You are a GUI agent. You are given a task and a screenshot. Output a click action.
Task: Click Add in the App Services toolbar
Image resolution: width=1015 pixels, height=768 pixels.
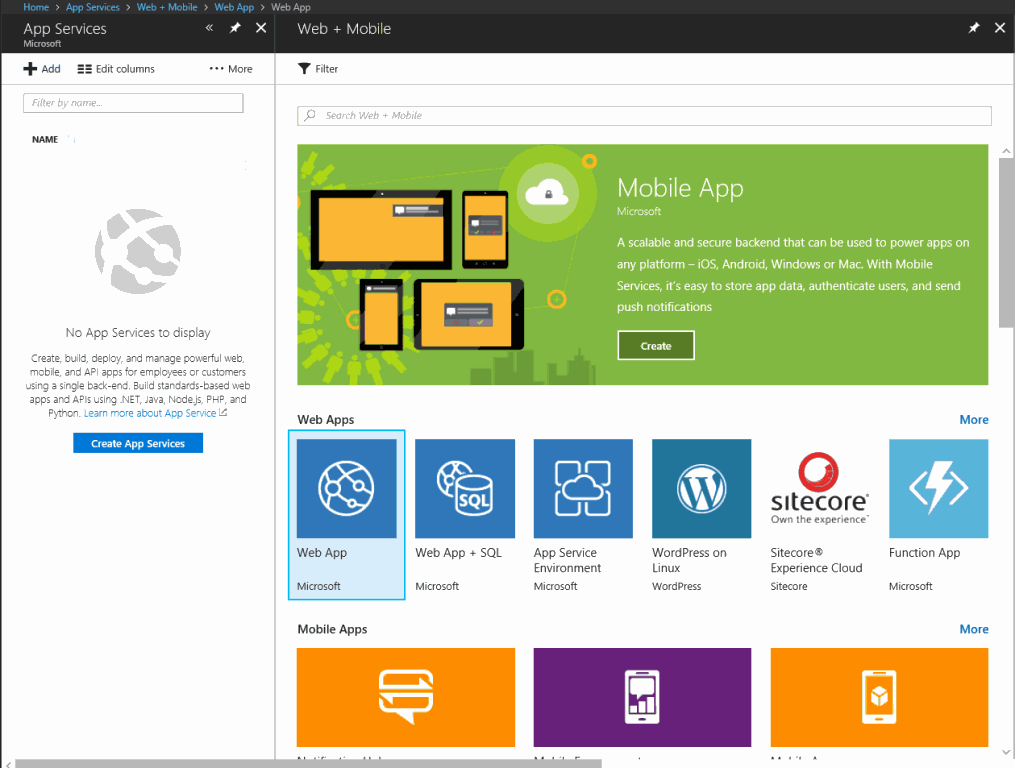(x=42, y=69)
